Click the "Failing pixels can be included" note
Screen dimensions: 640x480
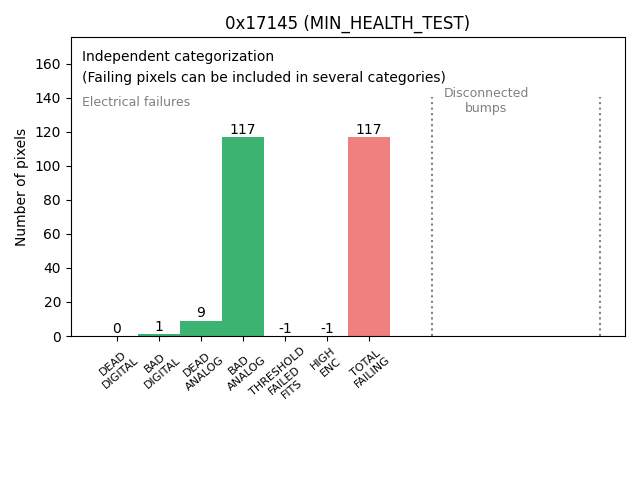coord(264,77)
